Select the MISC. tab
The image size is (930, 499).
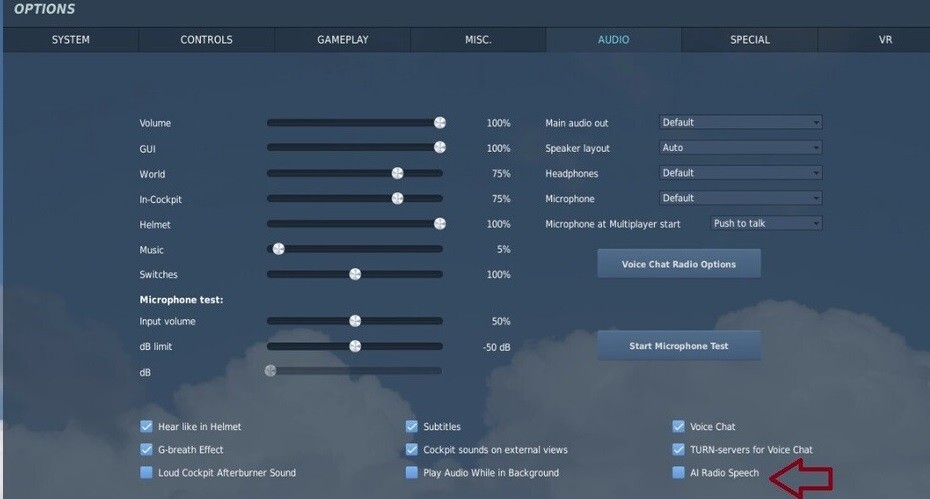pyautogui.click(x=478, y=40)
